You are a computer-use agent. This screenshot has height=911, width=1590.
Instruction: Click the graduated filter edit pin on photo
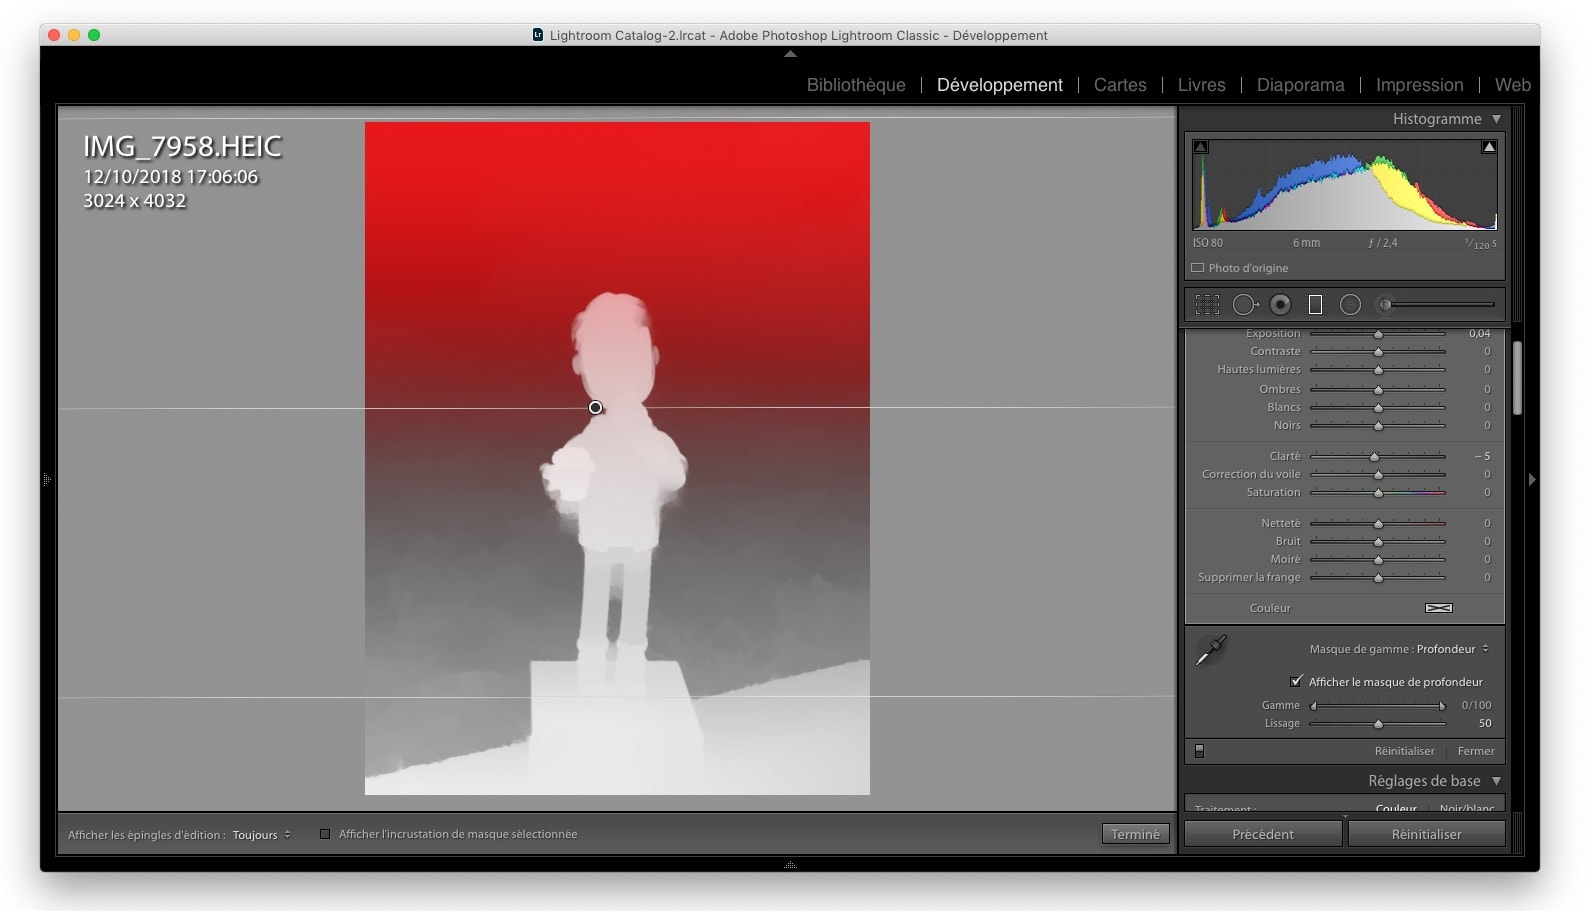coord(596,408)
